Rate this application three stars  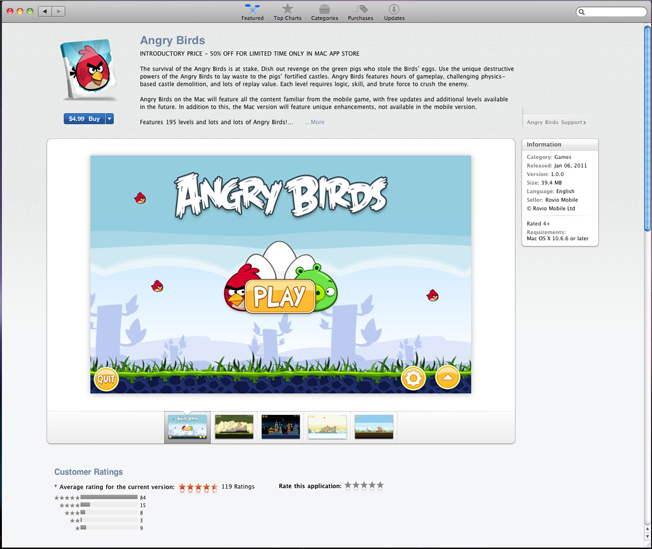coord(364,485)
